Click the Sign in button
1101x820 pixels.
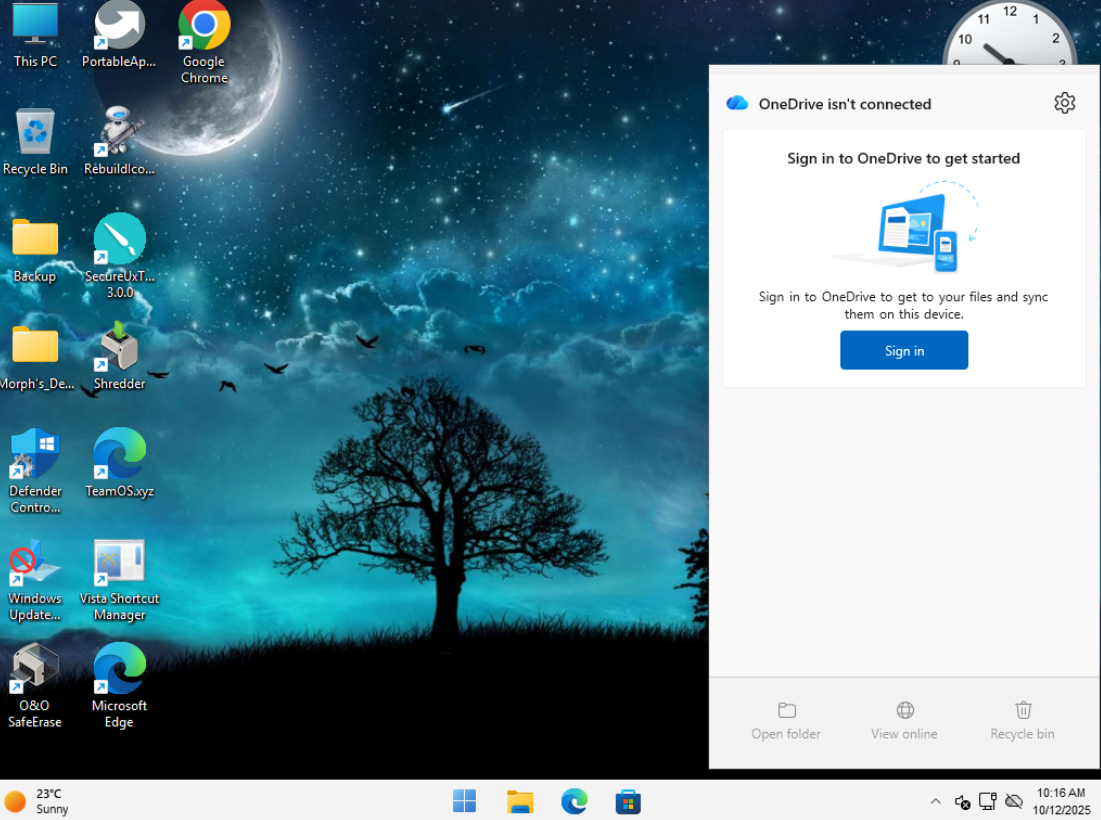(903, 351)
